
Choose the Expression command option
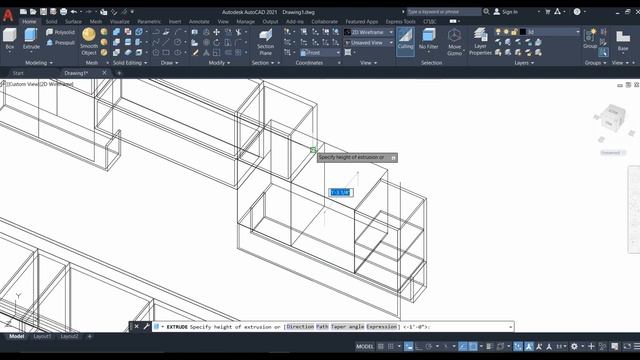pyautogui.click(x=382, y=327)
